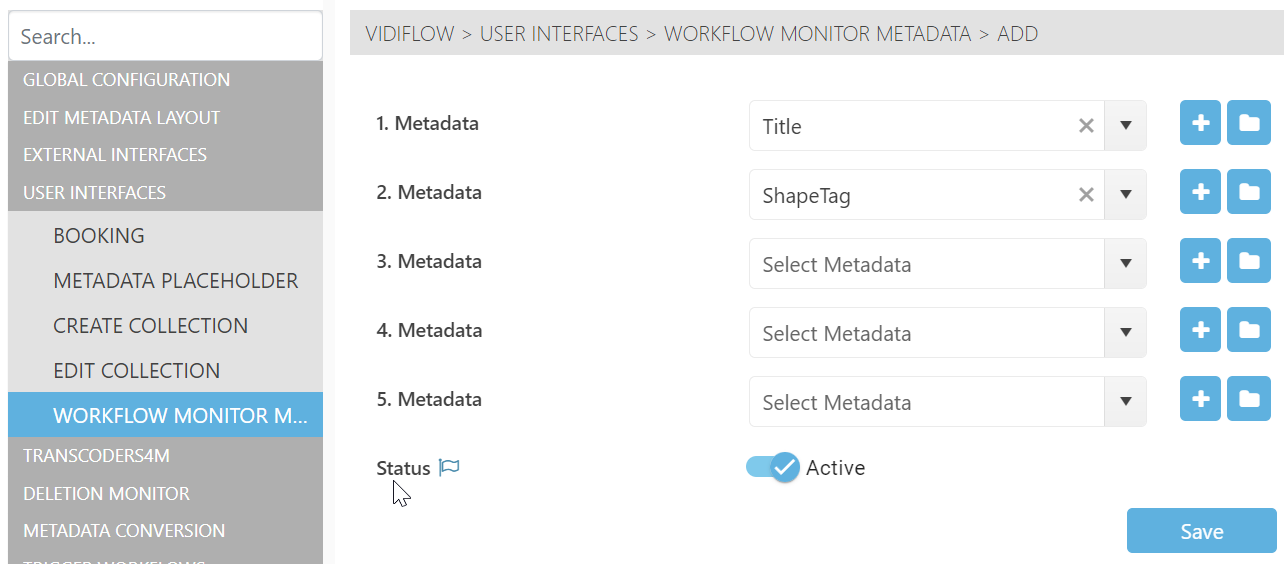Click plus icon for 4. Metadata row
This screenshot has width=1284, height=564.
point(1200,331)
